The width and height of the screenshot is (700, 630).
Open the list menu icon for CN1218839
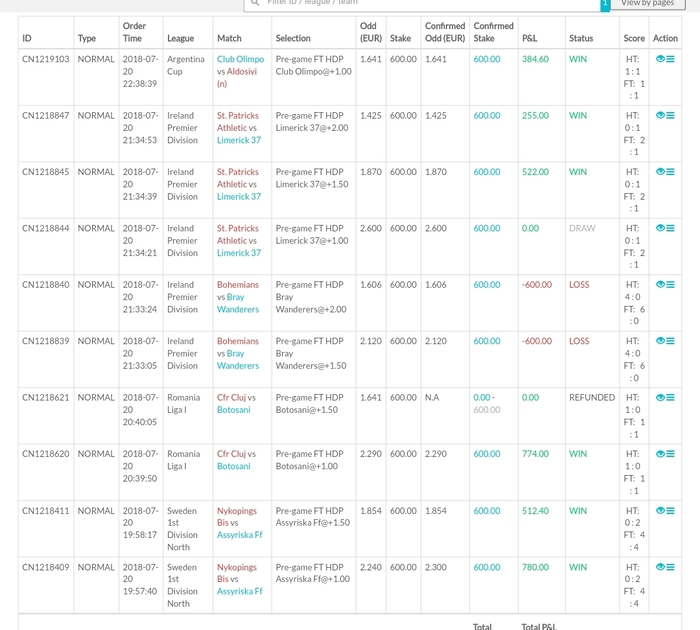(x=670, y=341)
